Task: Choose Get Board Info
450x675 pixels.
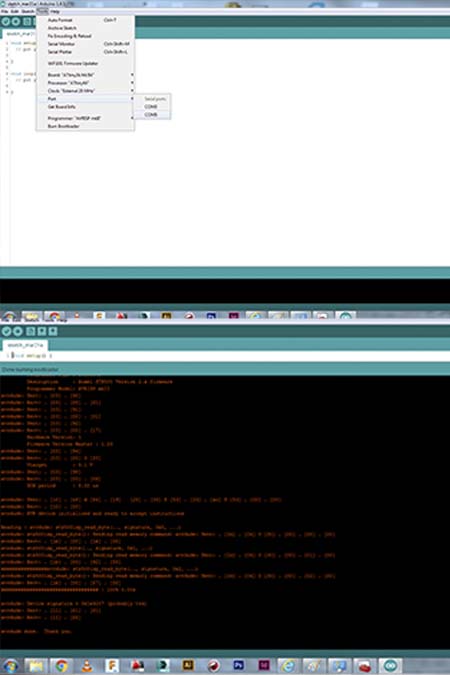Action: point(85,107)
